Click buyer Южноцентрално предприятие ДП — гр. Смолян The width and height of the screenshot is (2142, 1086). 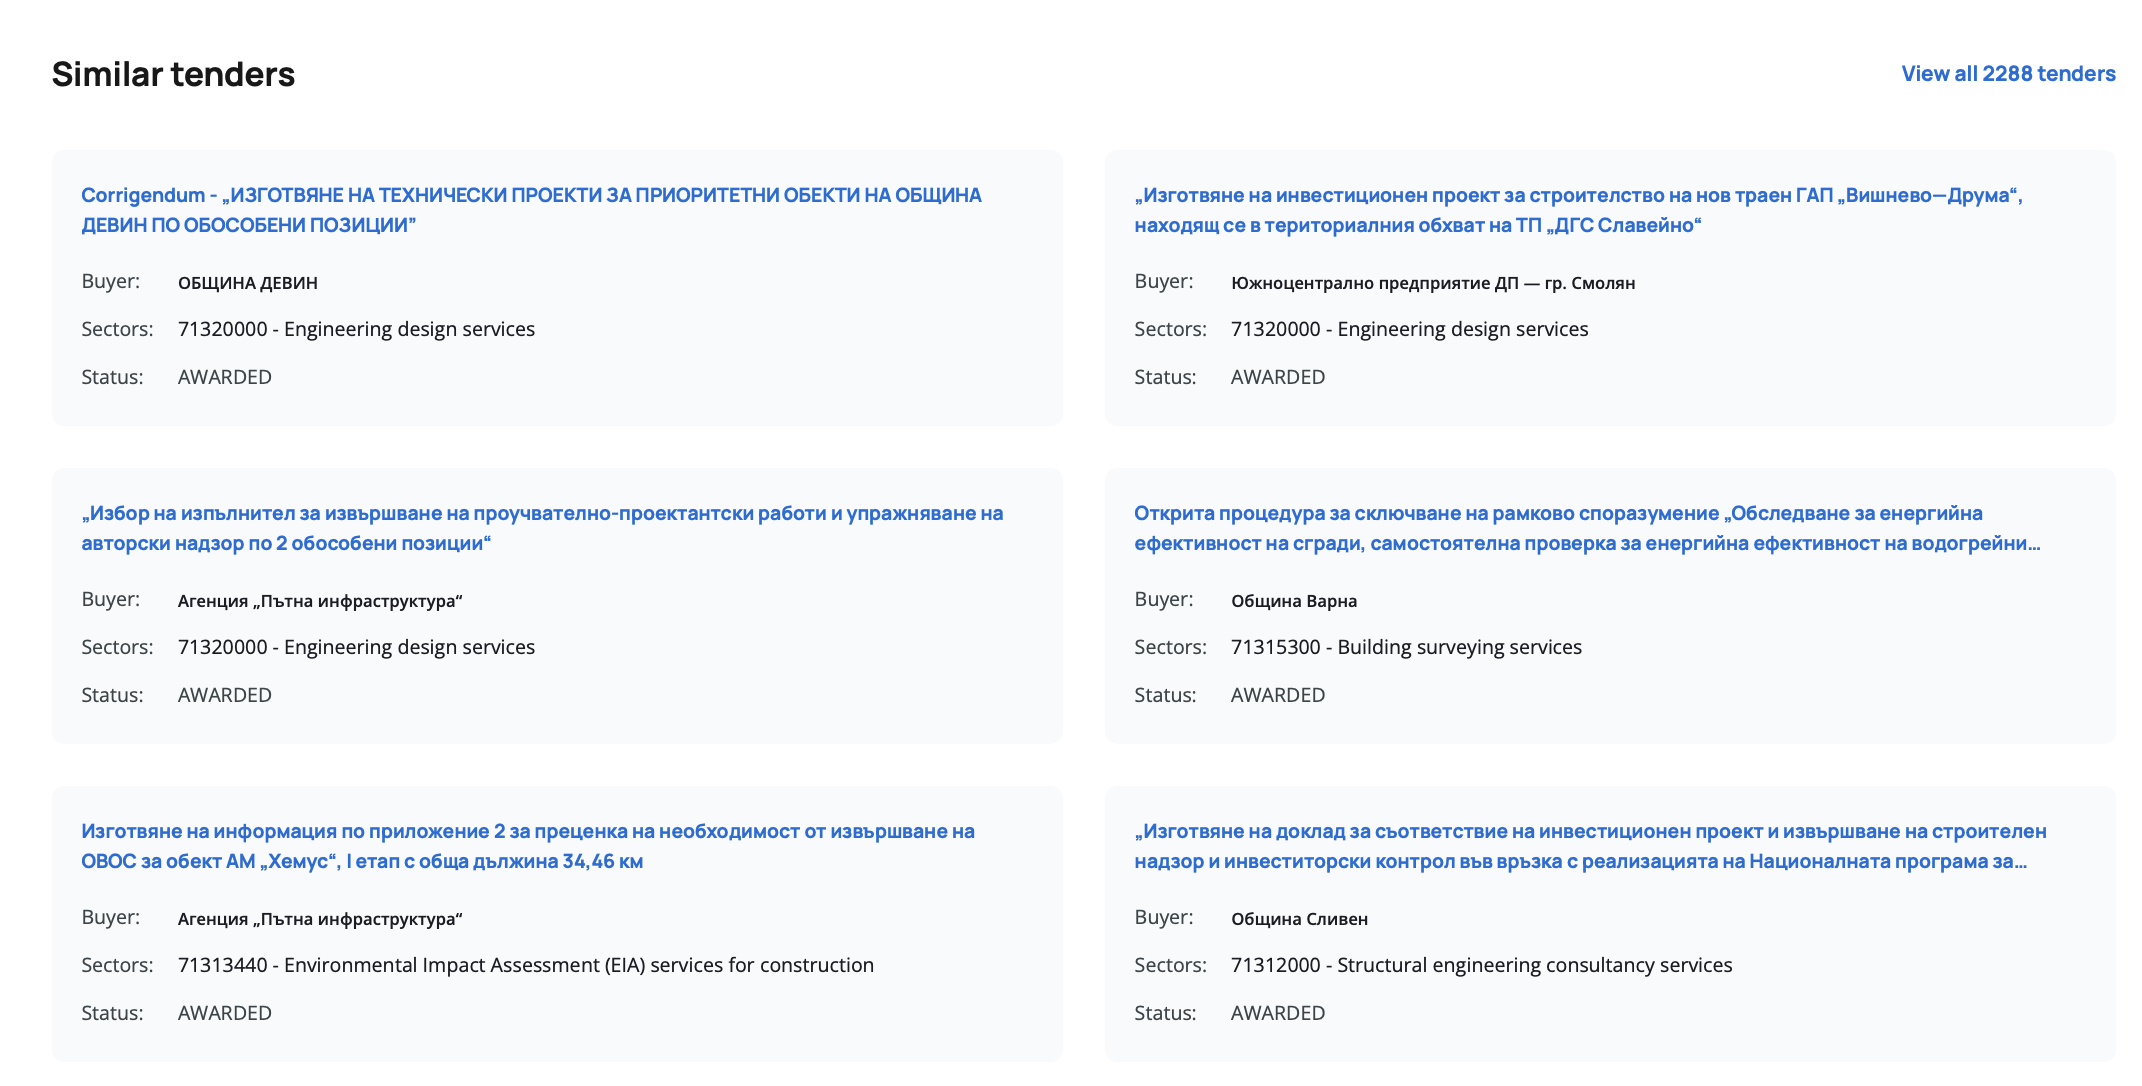pyautogui.click(x=1432, y=283)
